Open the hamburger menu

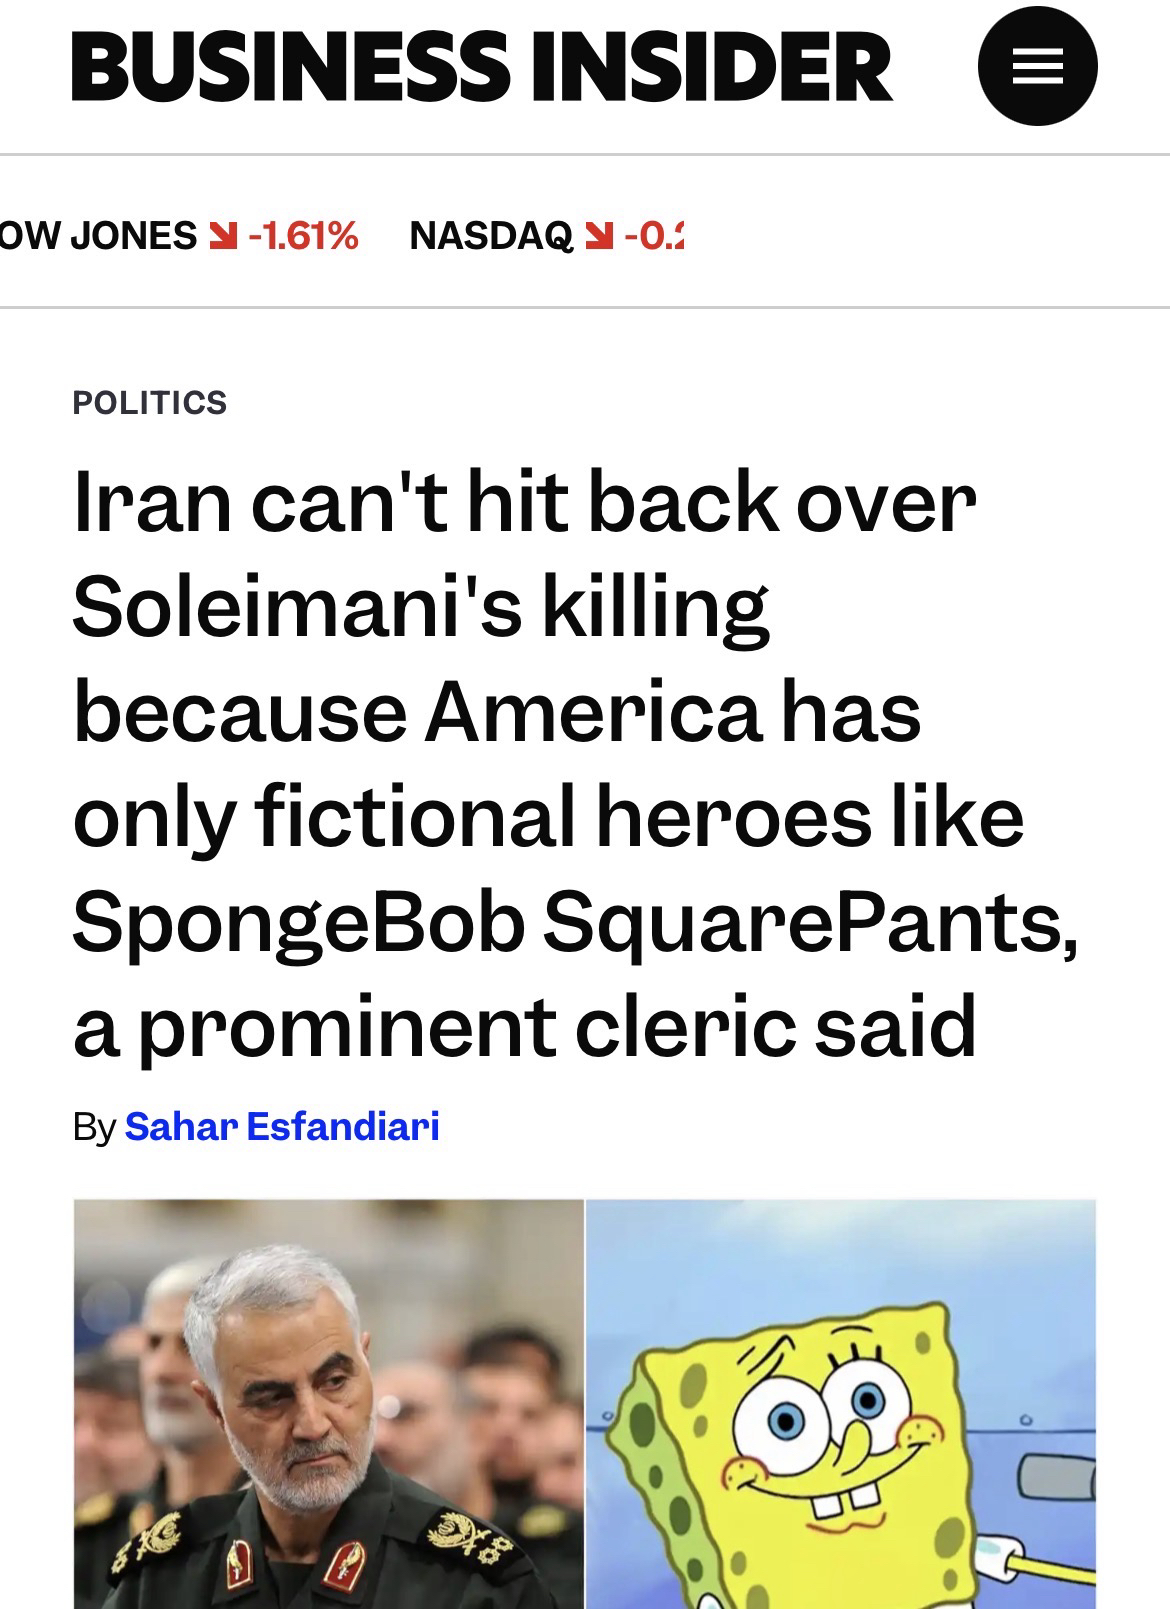(1037, 66)
